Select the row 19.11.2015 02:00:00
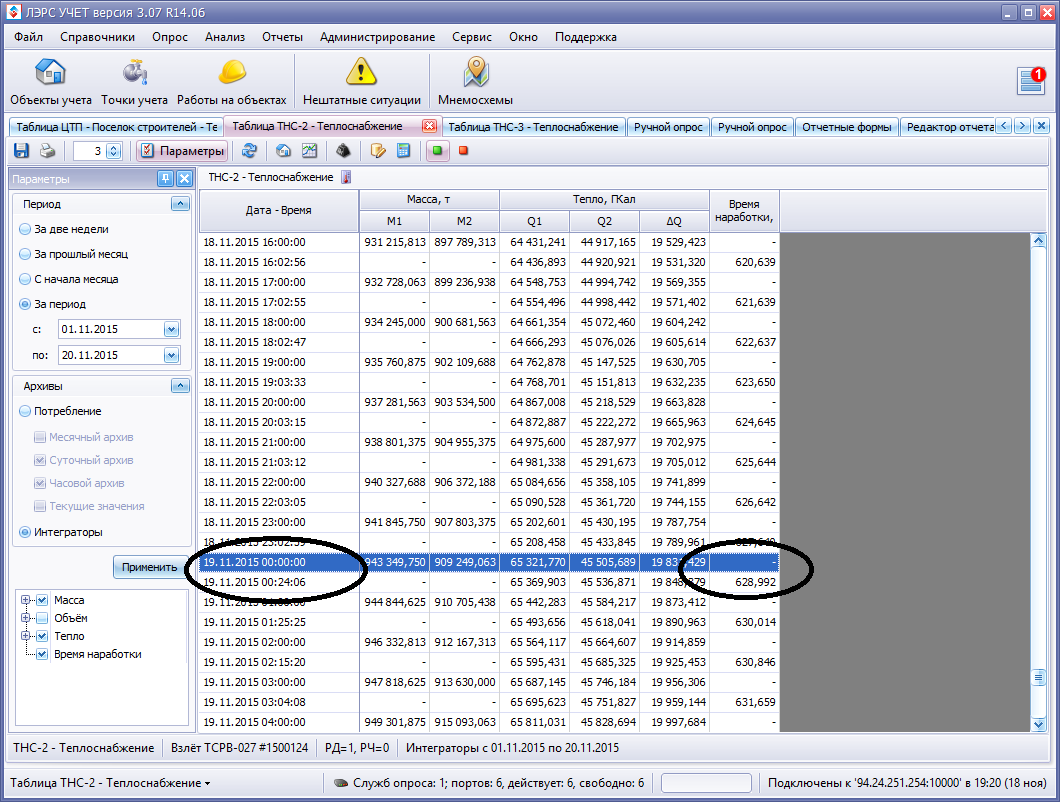This screenshot has height=802, width=1060. coord(489,642)
